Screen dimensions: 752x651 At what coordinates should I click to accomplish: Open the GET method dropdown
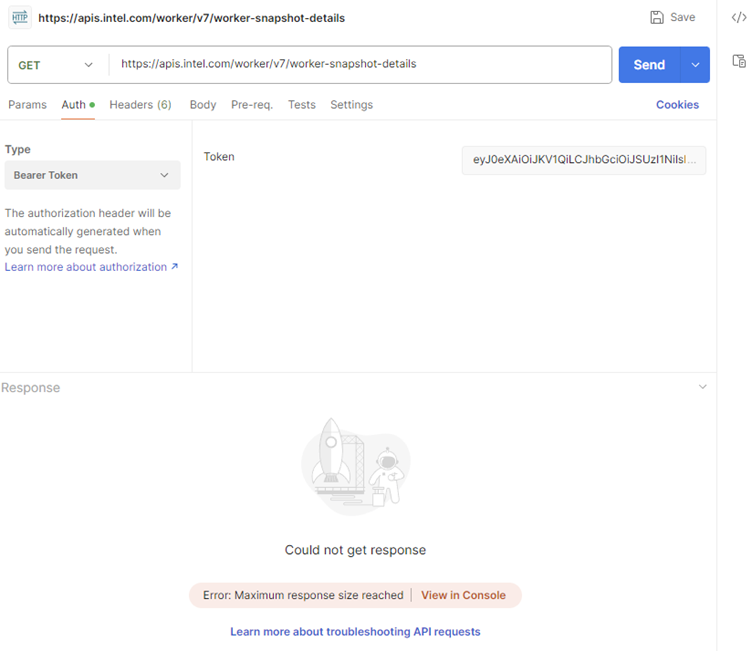coord(56,65)
